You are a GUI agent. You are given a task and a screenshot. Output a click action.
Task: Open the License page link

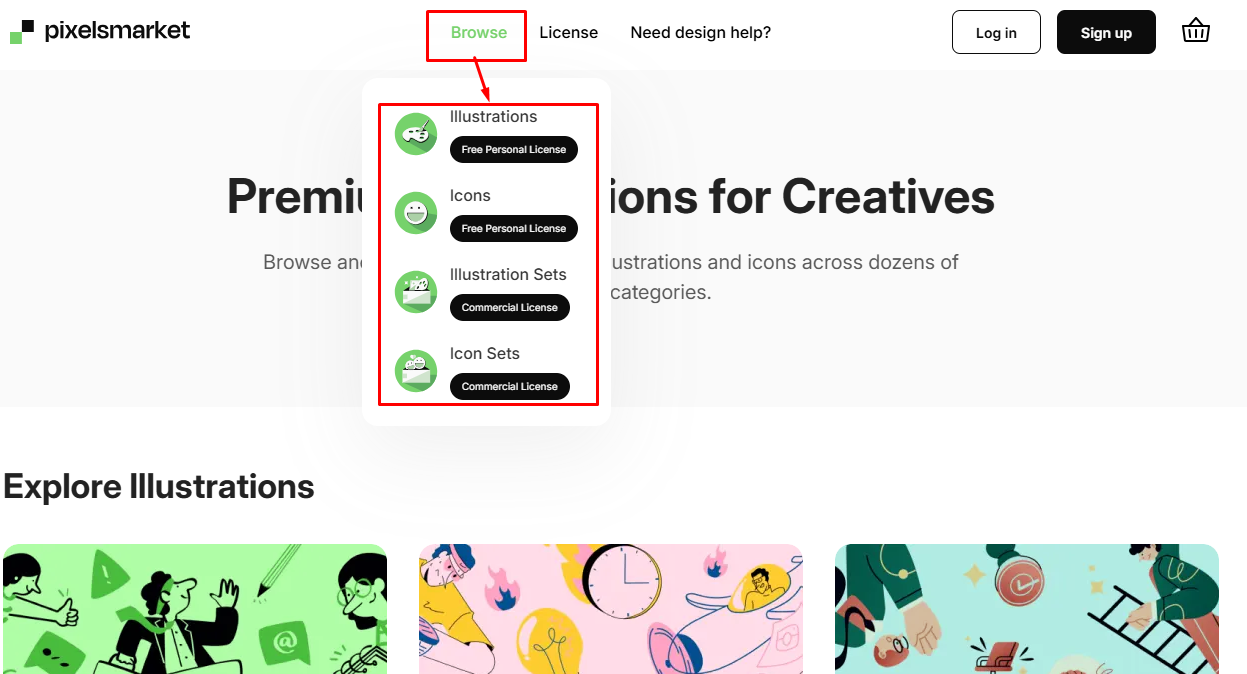[x=568, y=33]
